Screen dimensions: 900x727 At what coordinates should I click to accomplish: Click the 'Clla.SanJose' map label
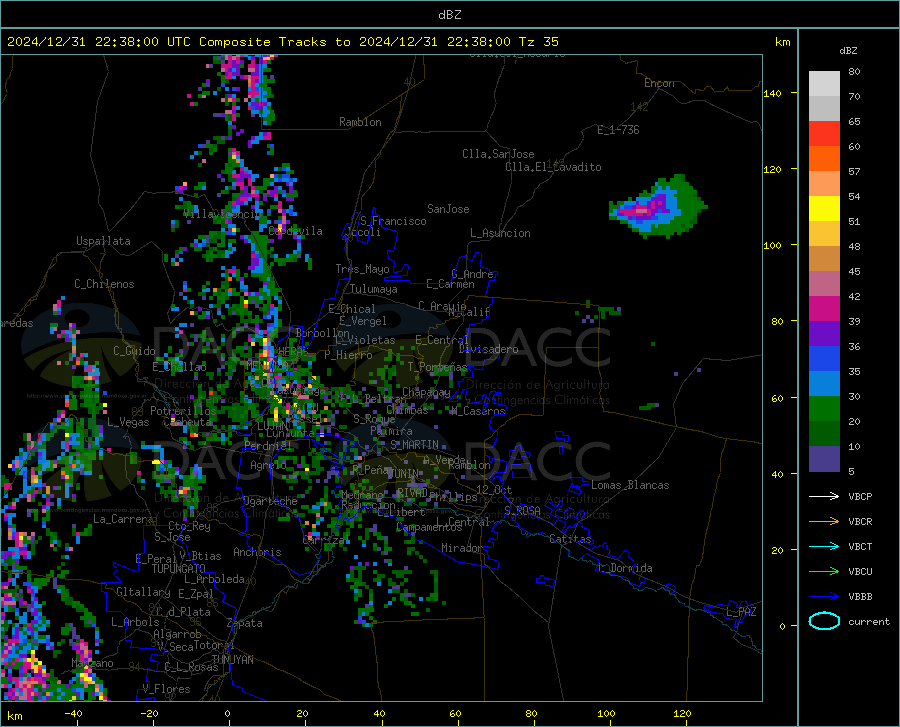[x=498, y=154]
